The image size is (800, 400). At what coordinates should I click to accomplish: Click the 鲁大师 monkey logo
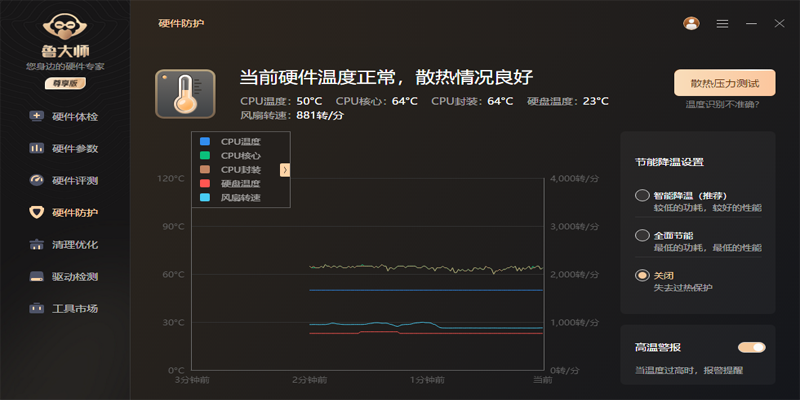coord(65,27)
